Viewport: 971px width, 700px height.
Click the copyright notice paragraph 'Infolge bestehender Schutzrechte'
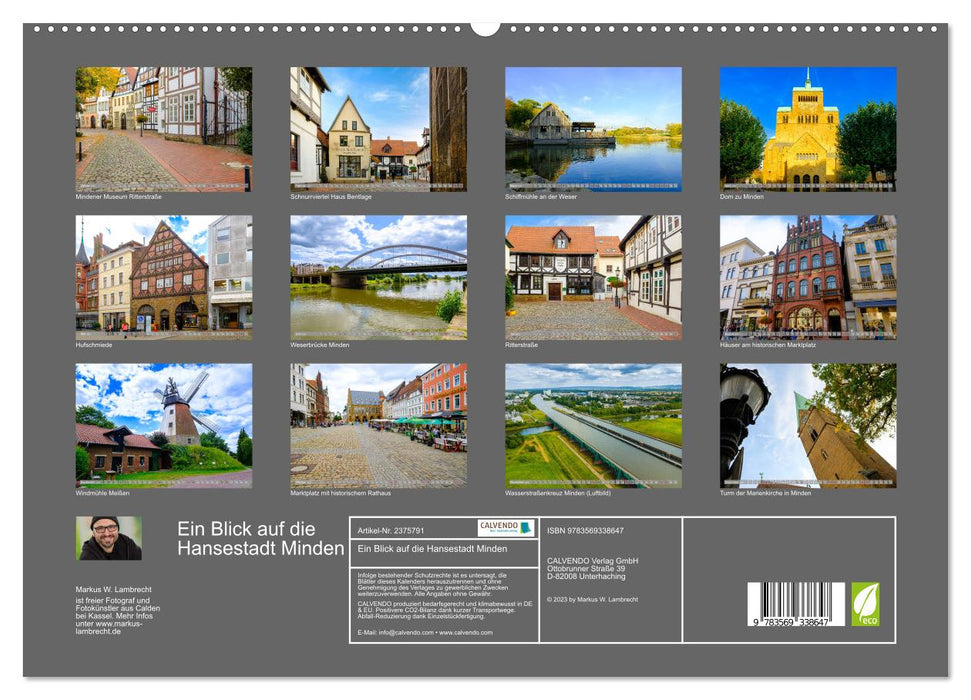(432, 584)
